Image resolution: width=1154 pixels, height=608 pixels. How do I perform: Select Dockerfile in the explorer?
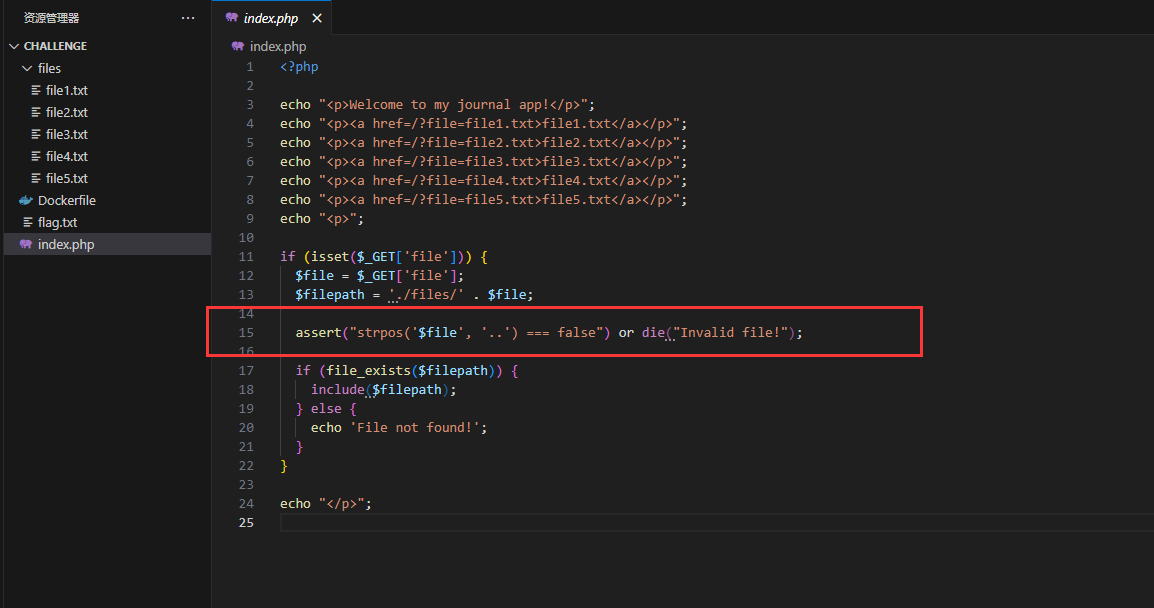pos(66,200)
